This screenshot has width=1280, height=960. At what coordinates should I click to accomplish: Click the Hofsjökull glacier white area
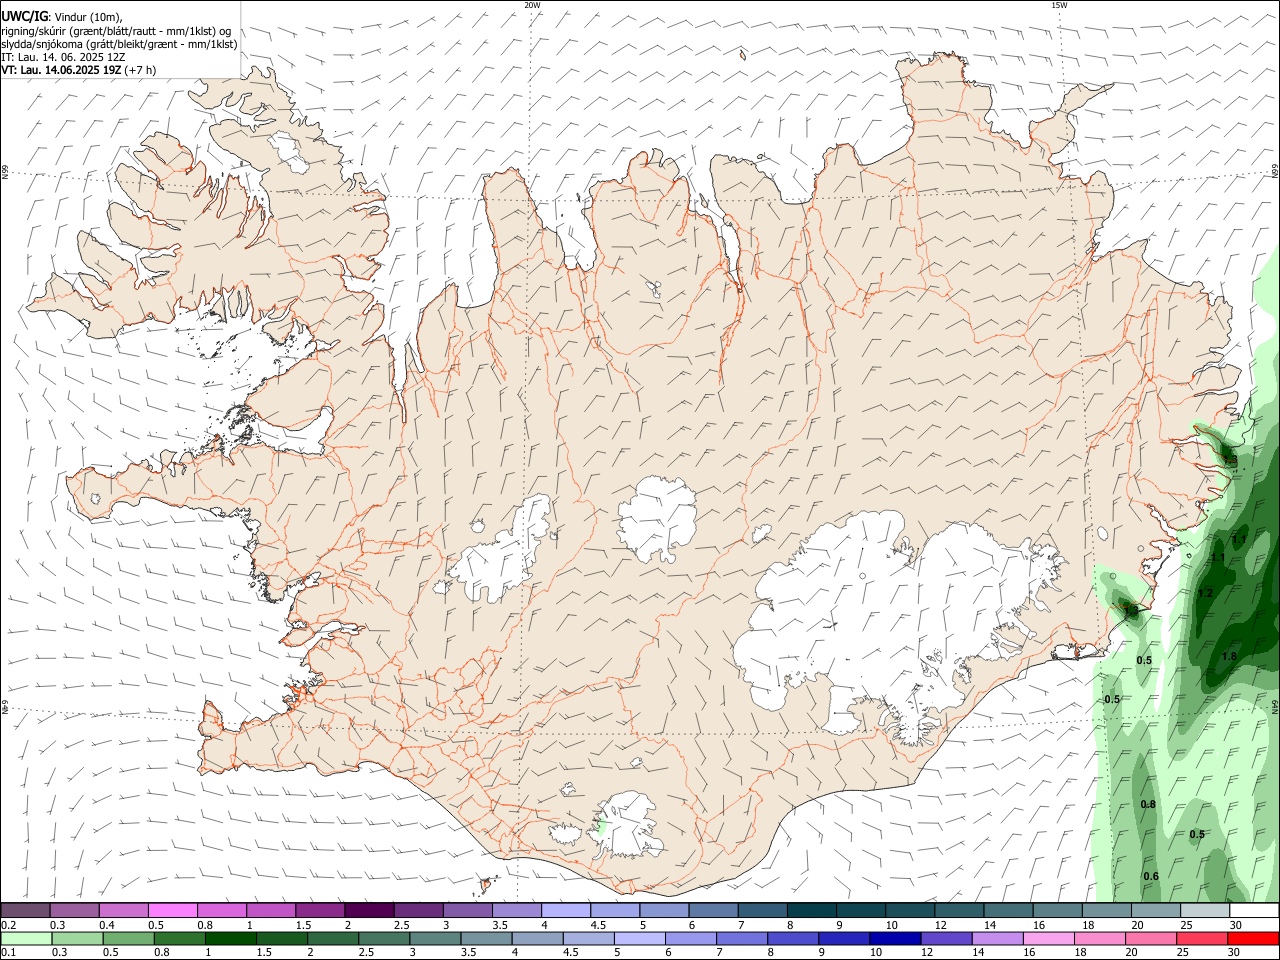click(x=657, y=517)
